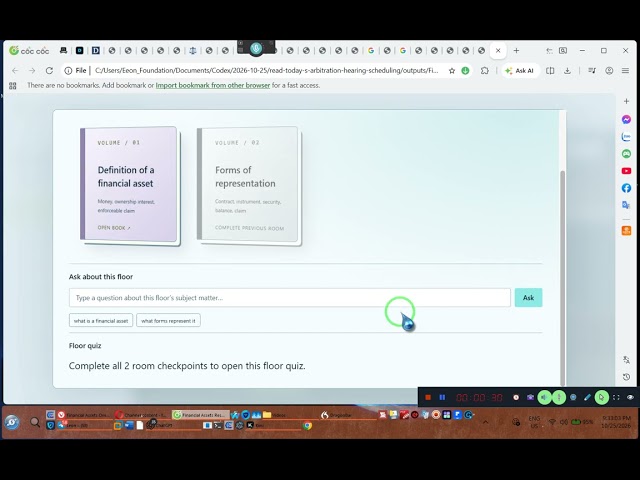Open Messenger in the sidebar
This screenshot has width=640, height=480.
coord(627,119)
